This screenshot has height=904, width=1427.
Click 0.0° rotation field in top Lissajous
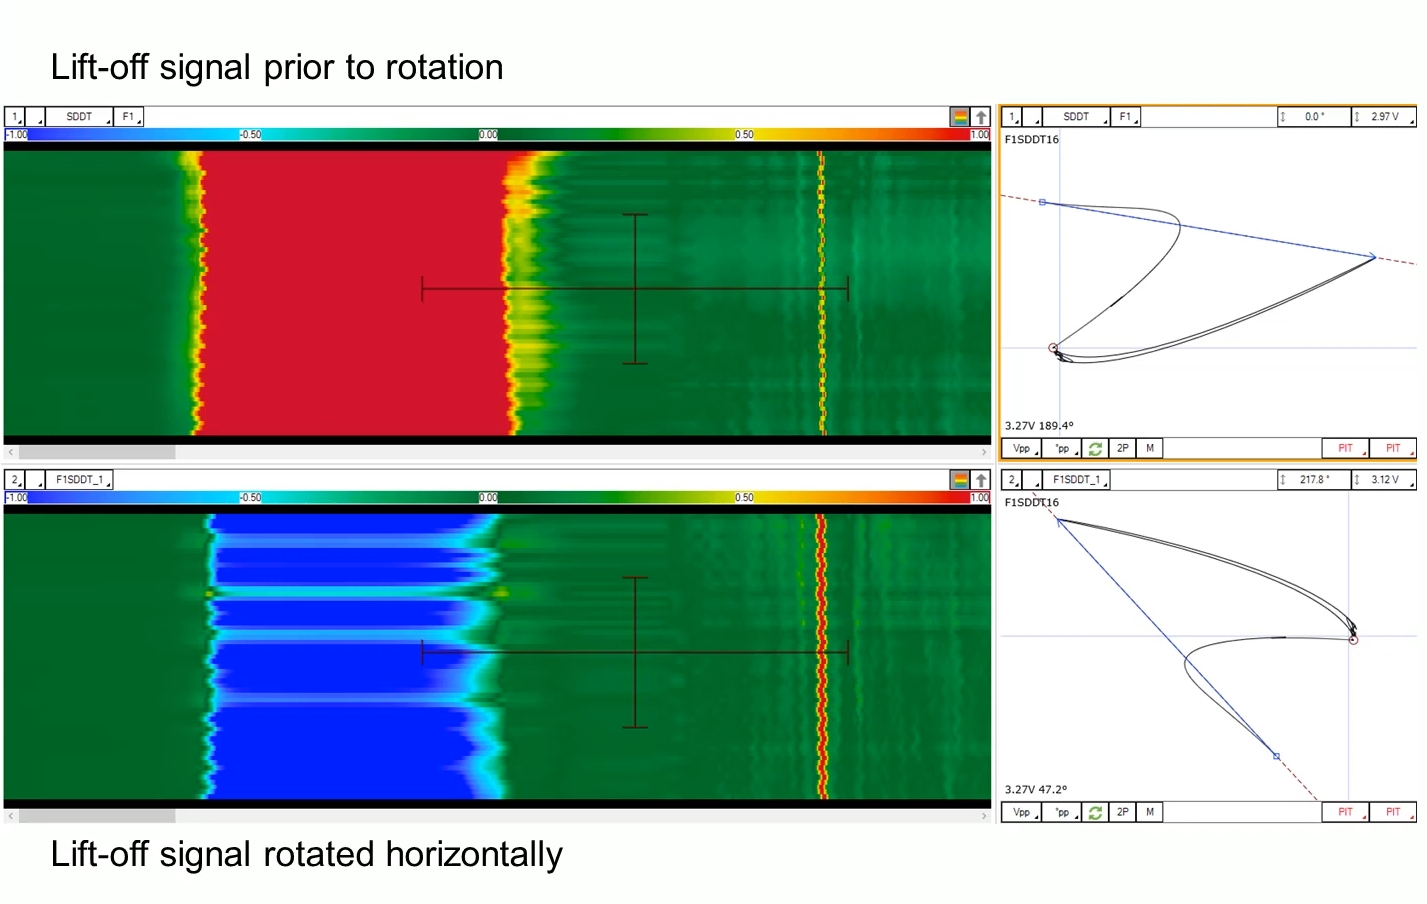click(x=1314, y=117)
